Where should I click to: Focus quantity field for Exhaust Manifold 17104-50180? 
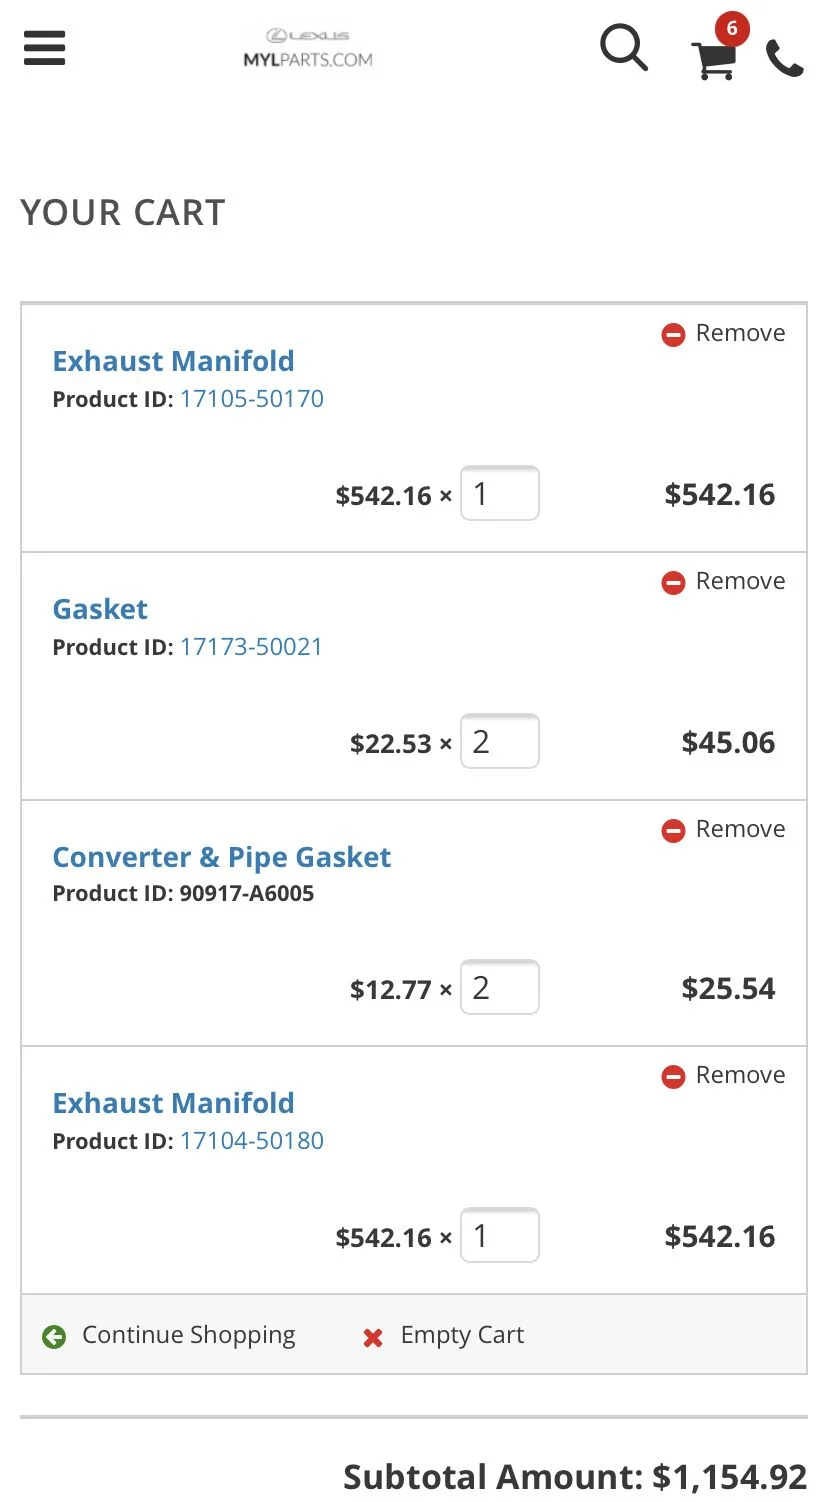point(500,1235)
